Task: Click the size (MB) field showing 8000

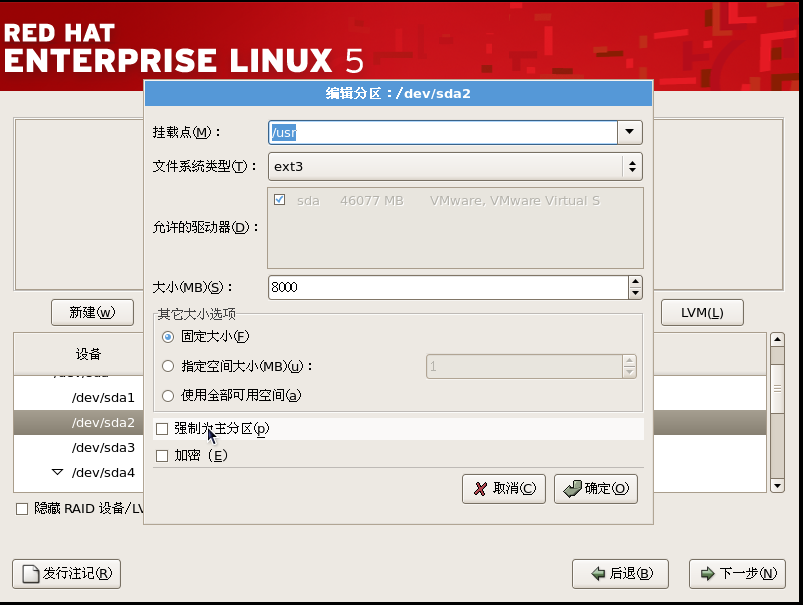Action: point(448,287)
